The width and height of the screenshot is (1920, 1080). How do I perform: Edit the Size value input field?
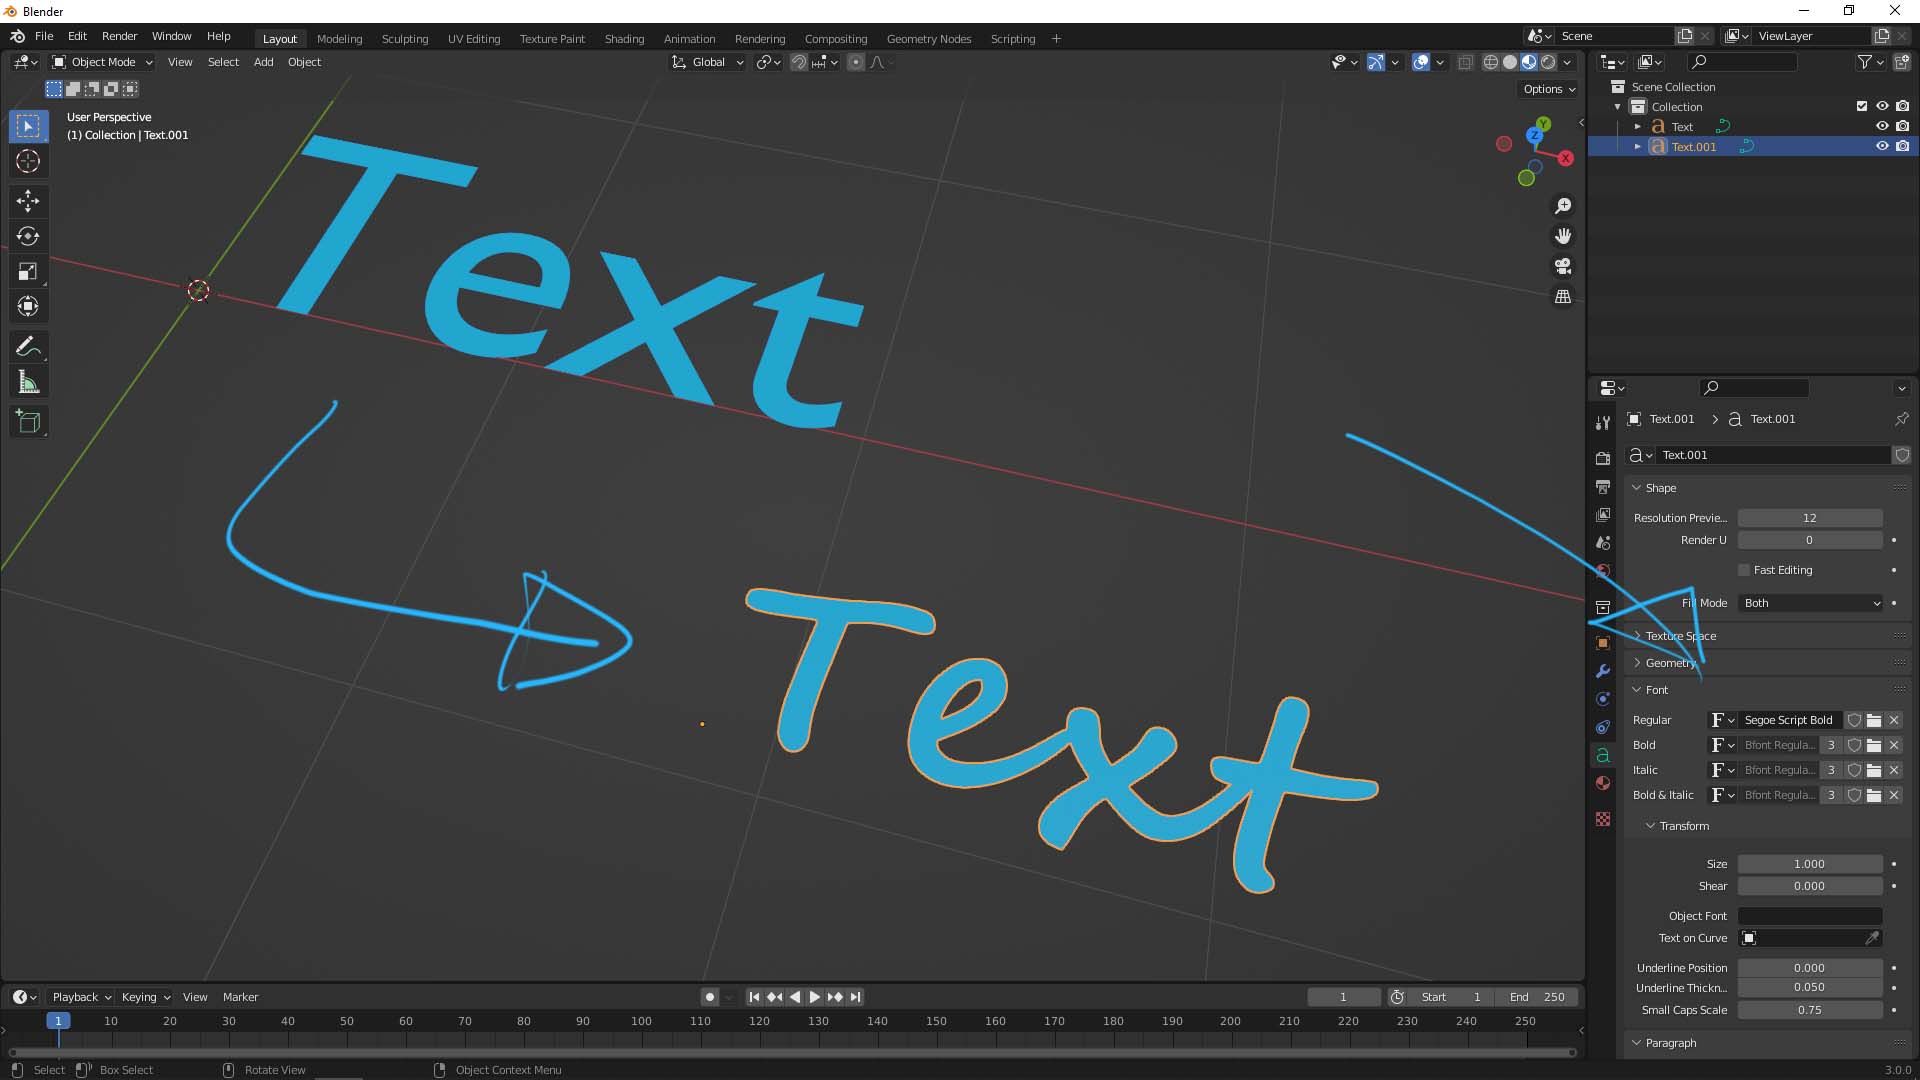[1809, 864]
